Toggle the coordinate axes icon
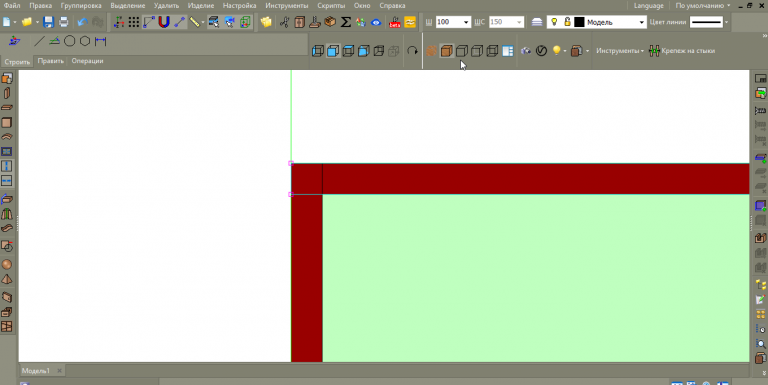This screenshot has width=768, height=385. click(x=119, y=22)
